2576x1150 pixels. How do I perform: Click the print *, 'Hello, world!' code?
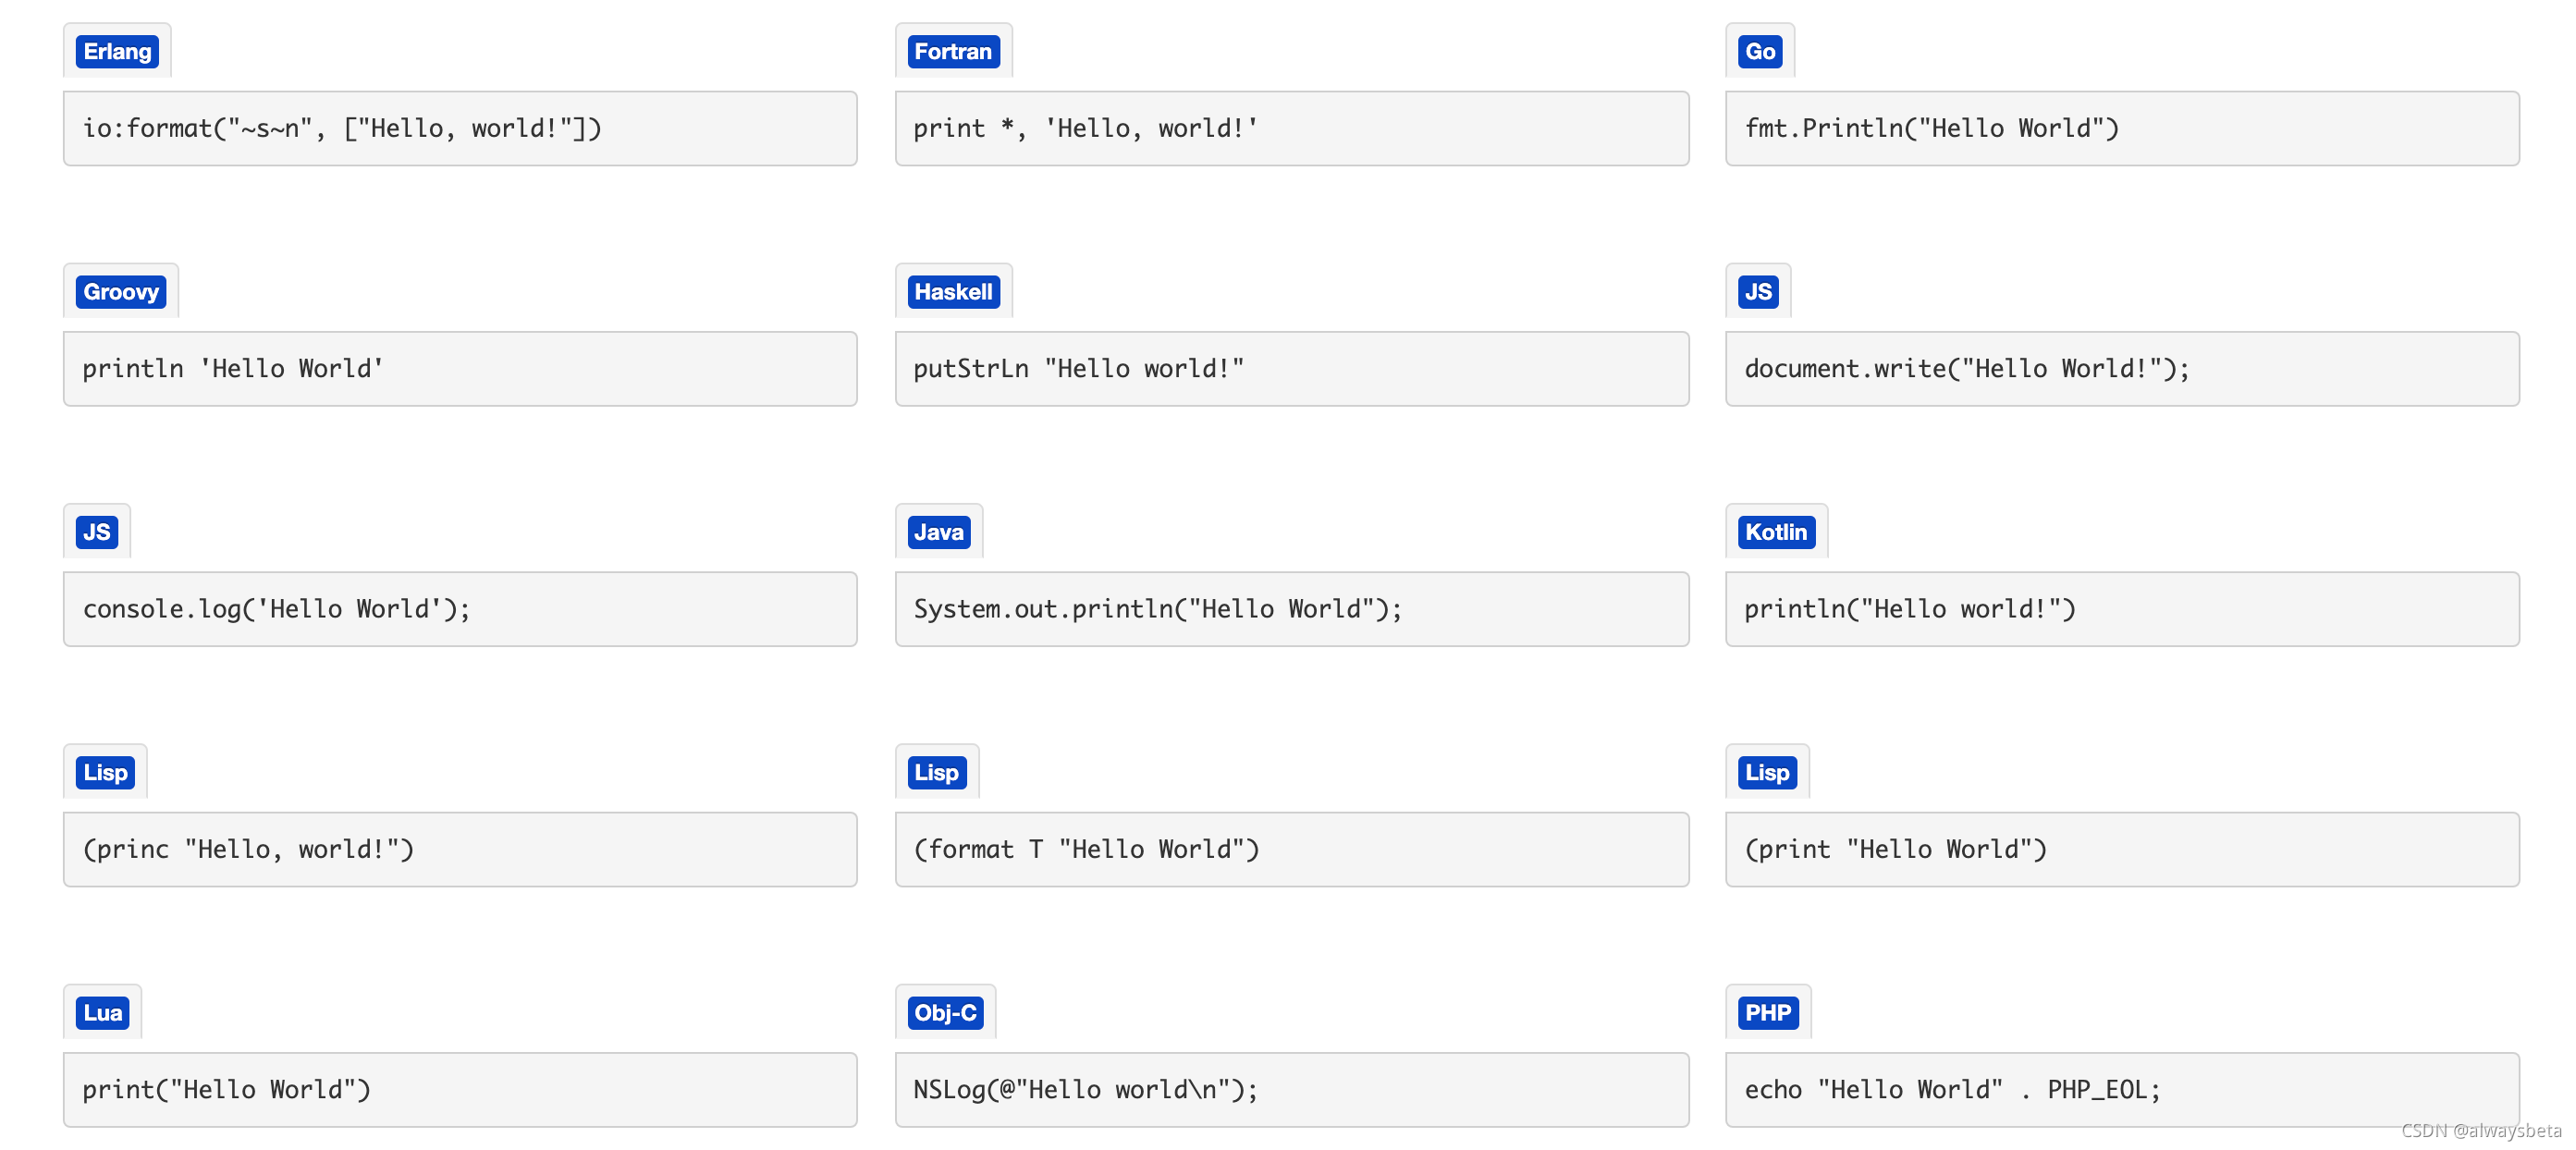coord(1292,129)
